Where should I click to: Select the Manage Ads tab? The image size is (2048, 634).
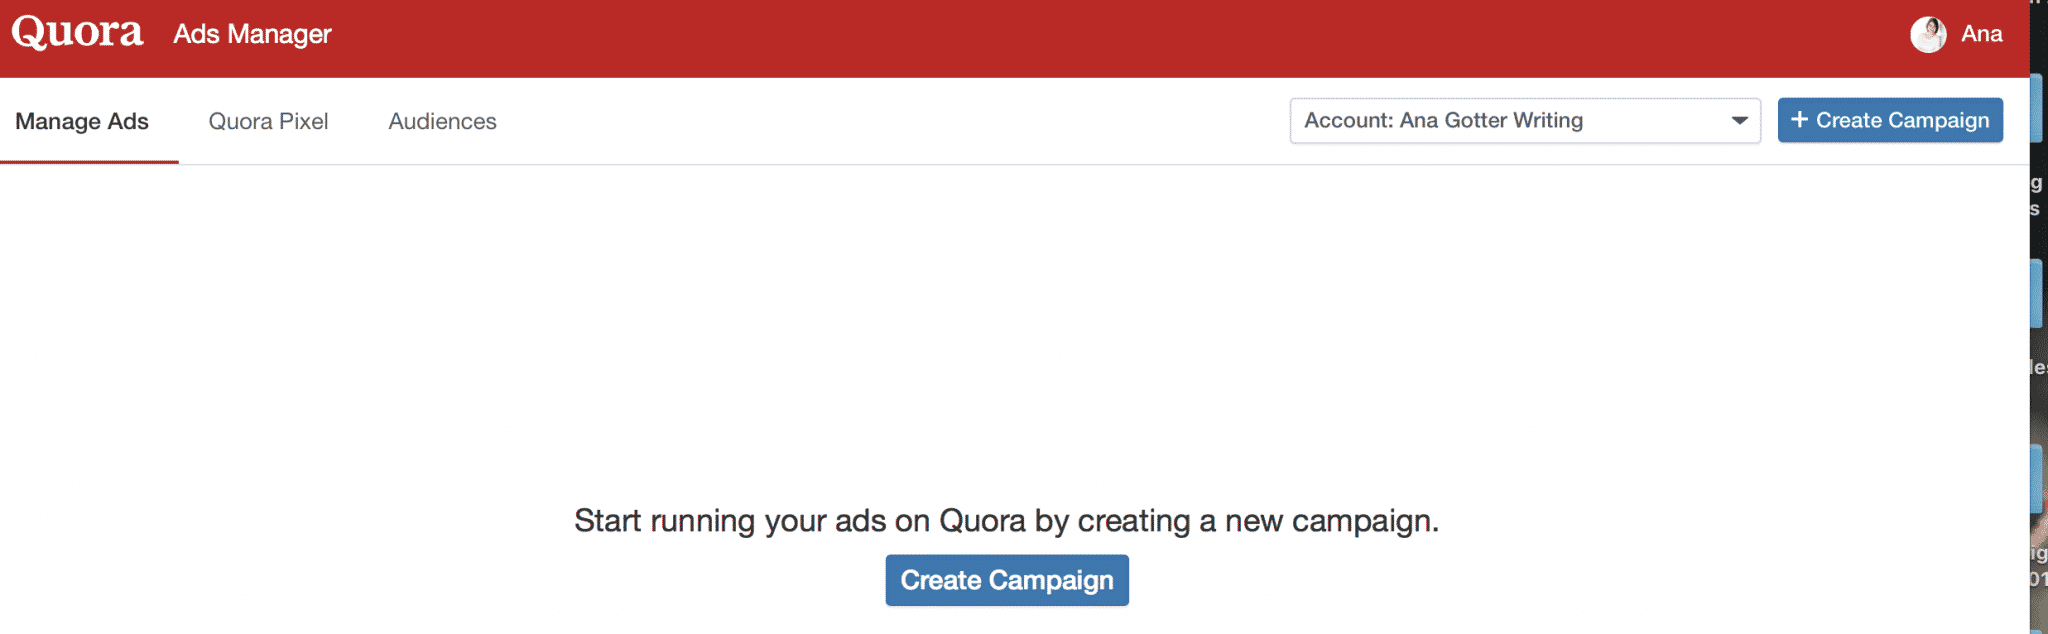click(x=81, y=121)
